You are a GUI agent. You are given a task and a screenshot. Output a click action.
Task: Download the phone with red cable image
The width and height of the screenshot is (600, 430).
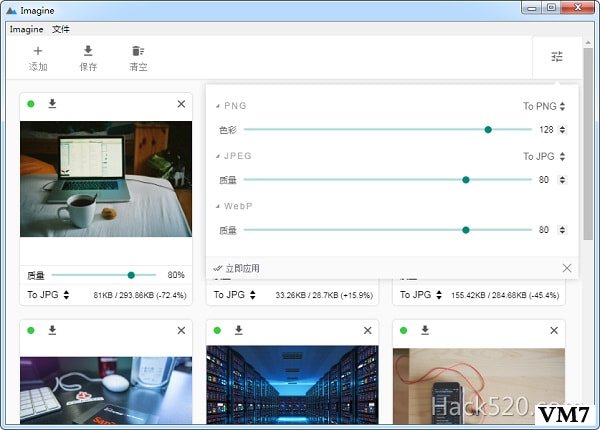425,330
